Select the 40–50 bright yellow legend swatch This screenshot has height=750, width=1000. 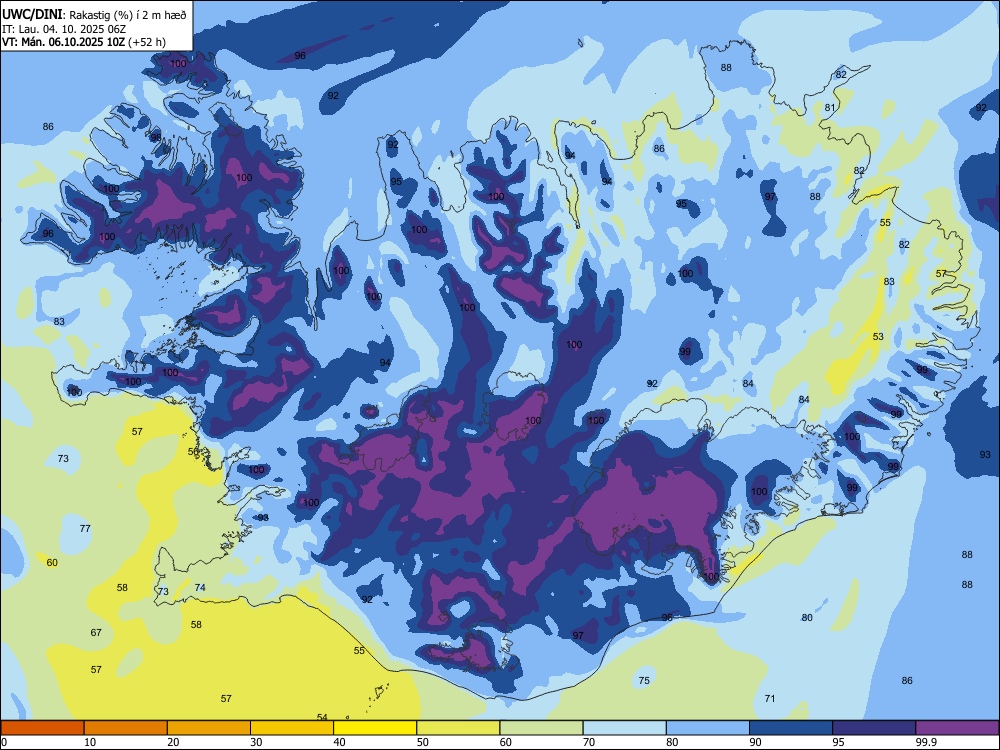pyautogui.click(x=375, y=728)
